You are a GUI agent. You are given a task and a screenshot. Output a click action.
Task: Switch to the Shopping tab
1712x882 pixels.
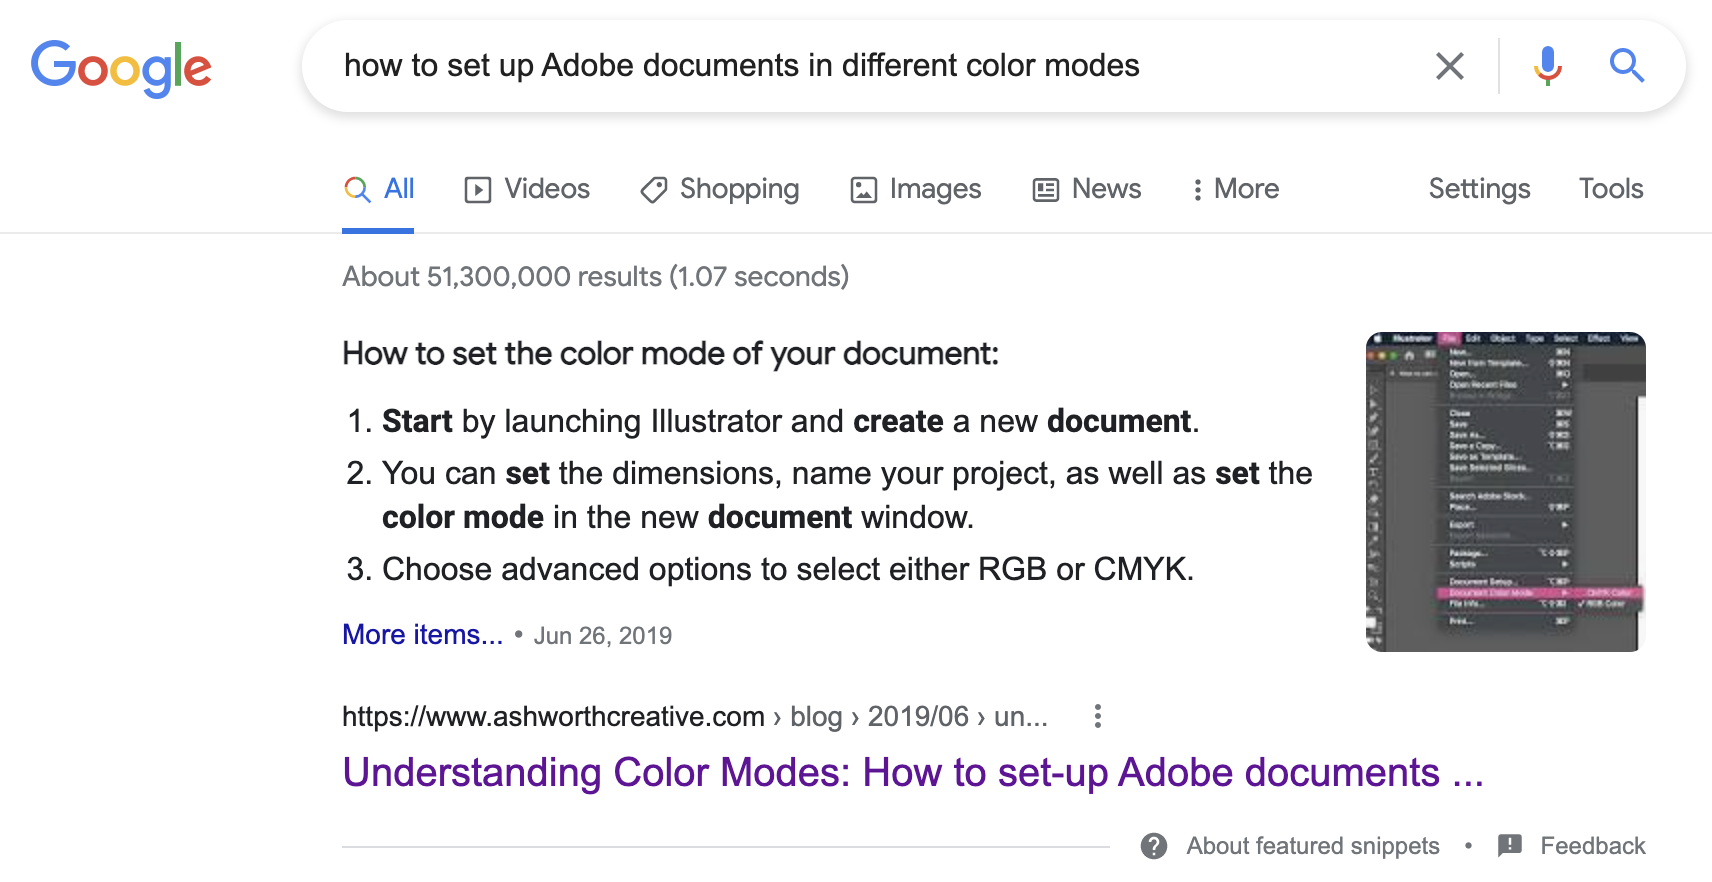point(720,189)
